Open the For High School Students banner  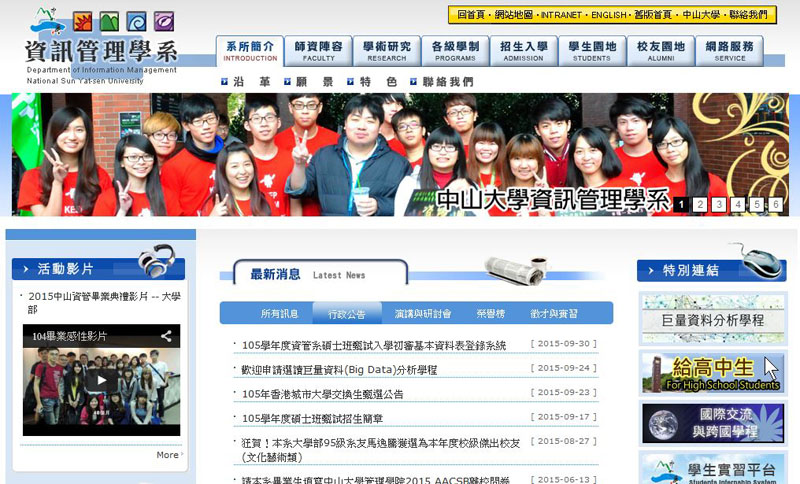(x=698, y=373)
